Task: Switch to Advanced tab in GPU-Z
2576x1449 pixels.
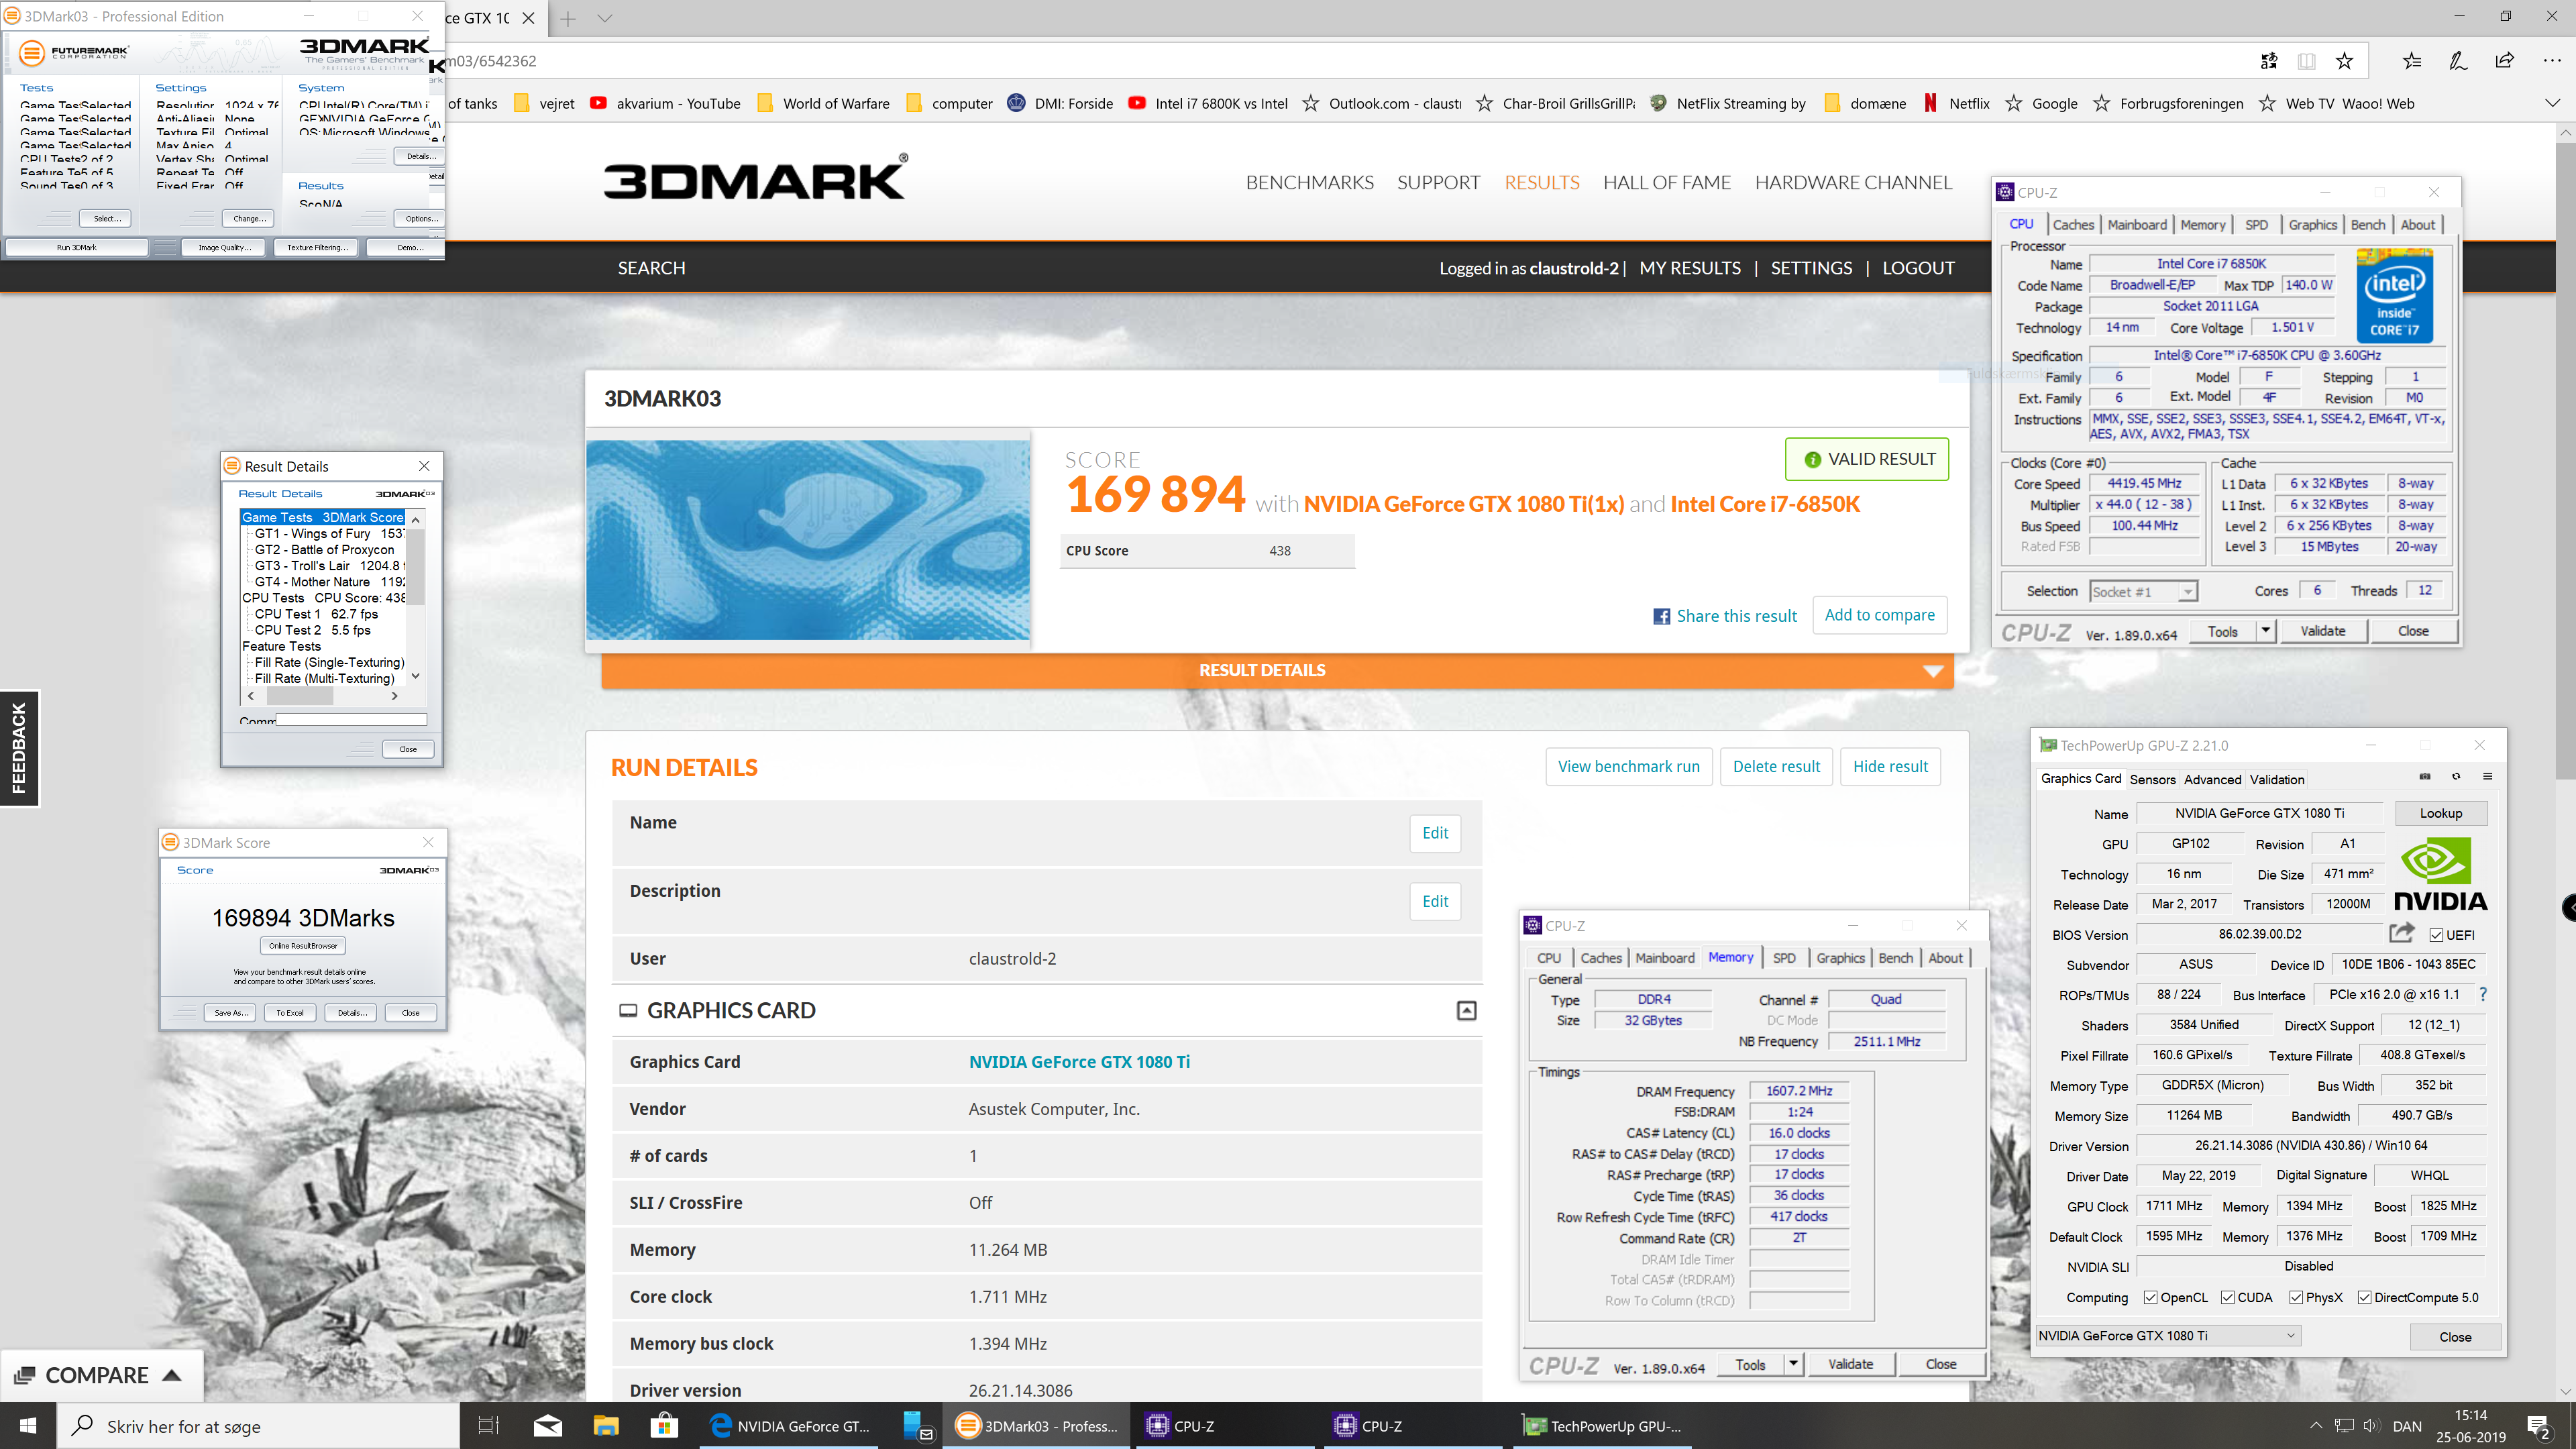Action: point(2212,779)
